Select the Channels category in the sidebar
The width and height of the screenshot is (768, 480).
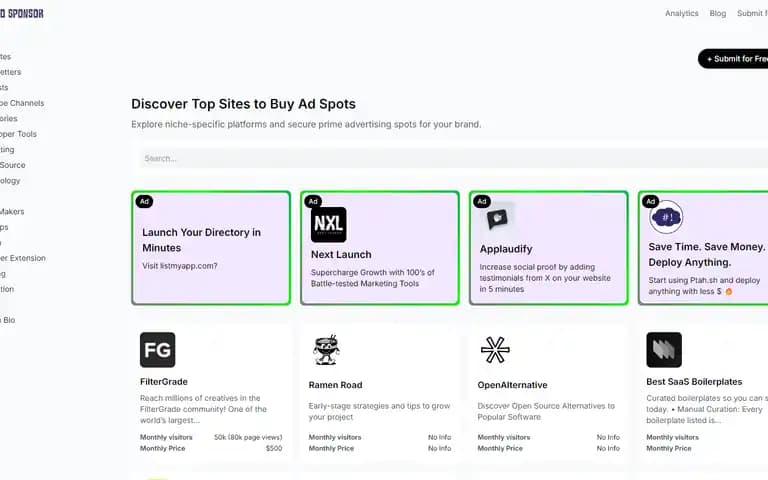(22, 103)
